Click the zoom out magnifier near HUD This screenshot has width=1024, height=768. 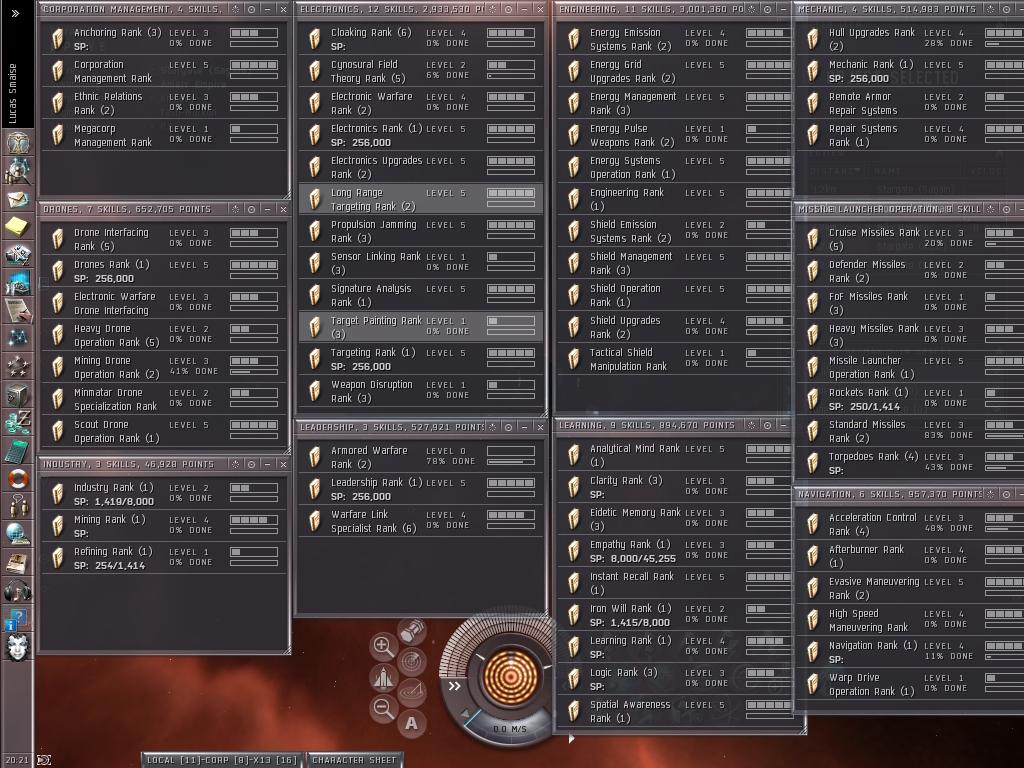(x=383, y=709)
